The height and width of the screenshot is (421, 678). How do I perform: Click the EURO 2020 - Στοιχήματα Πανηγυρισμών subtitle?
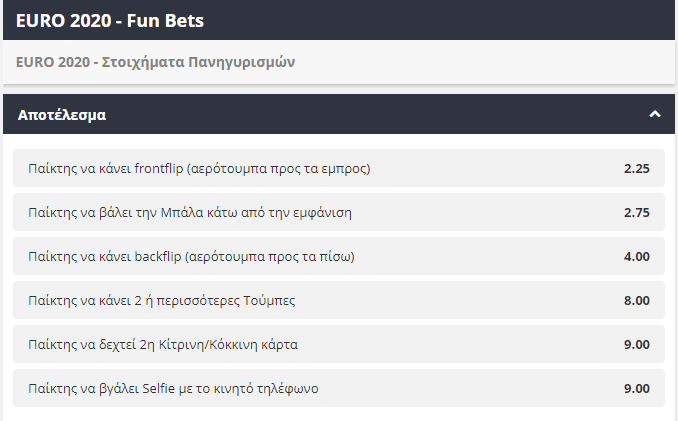coord(156,62)
